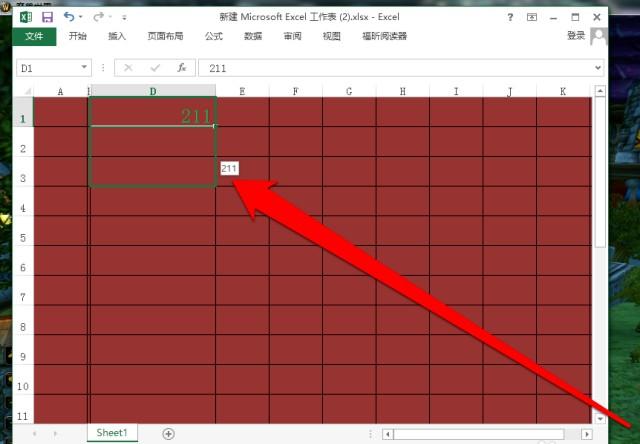Select column E header
Image resolution: width=640 pixels, height=444 pixels.
(x=242, y=91)
